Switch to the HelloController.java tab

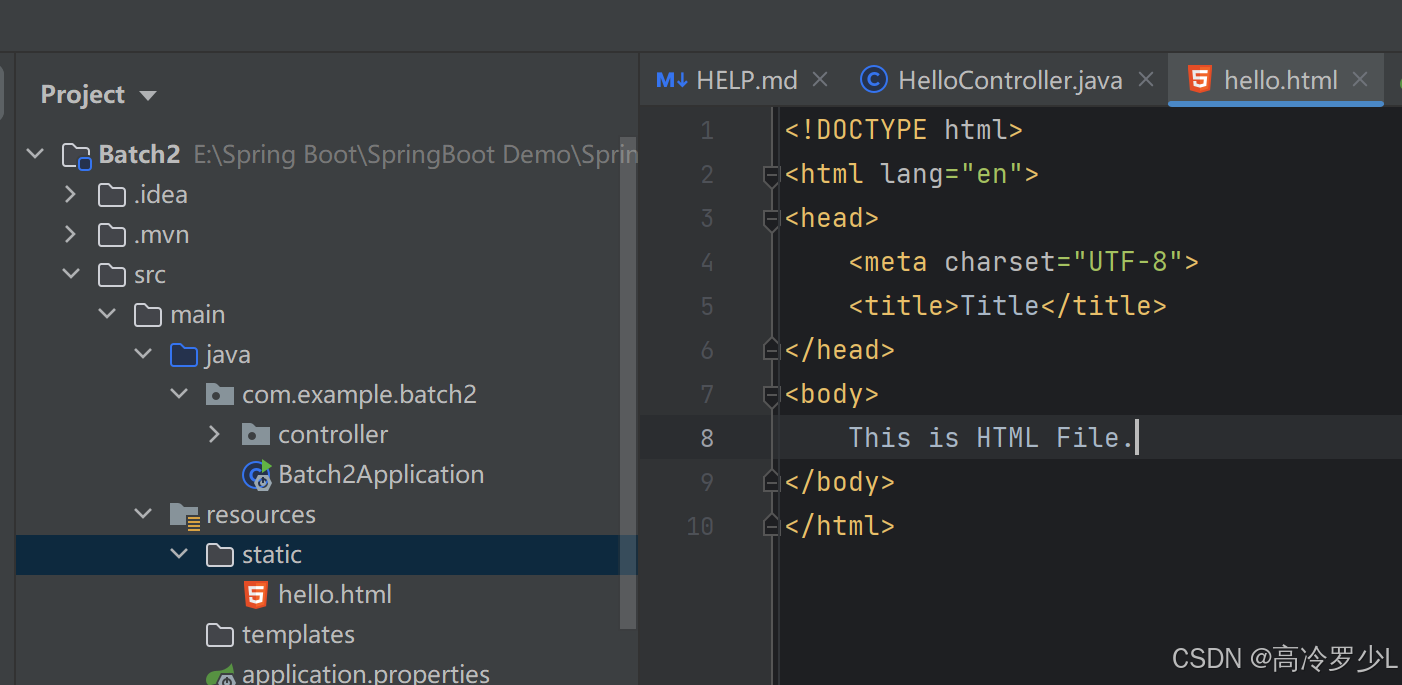1008,80
